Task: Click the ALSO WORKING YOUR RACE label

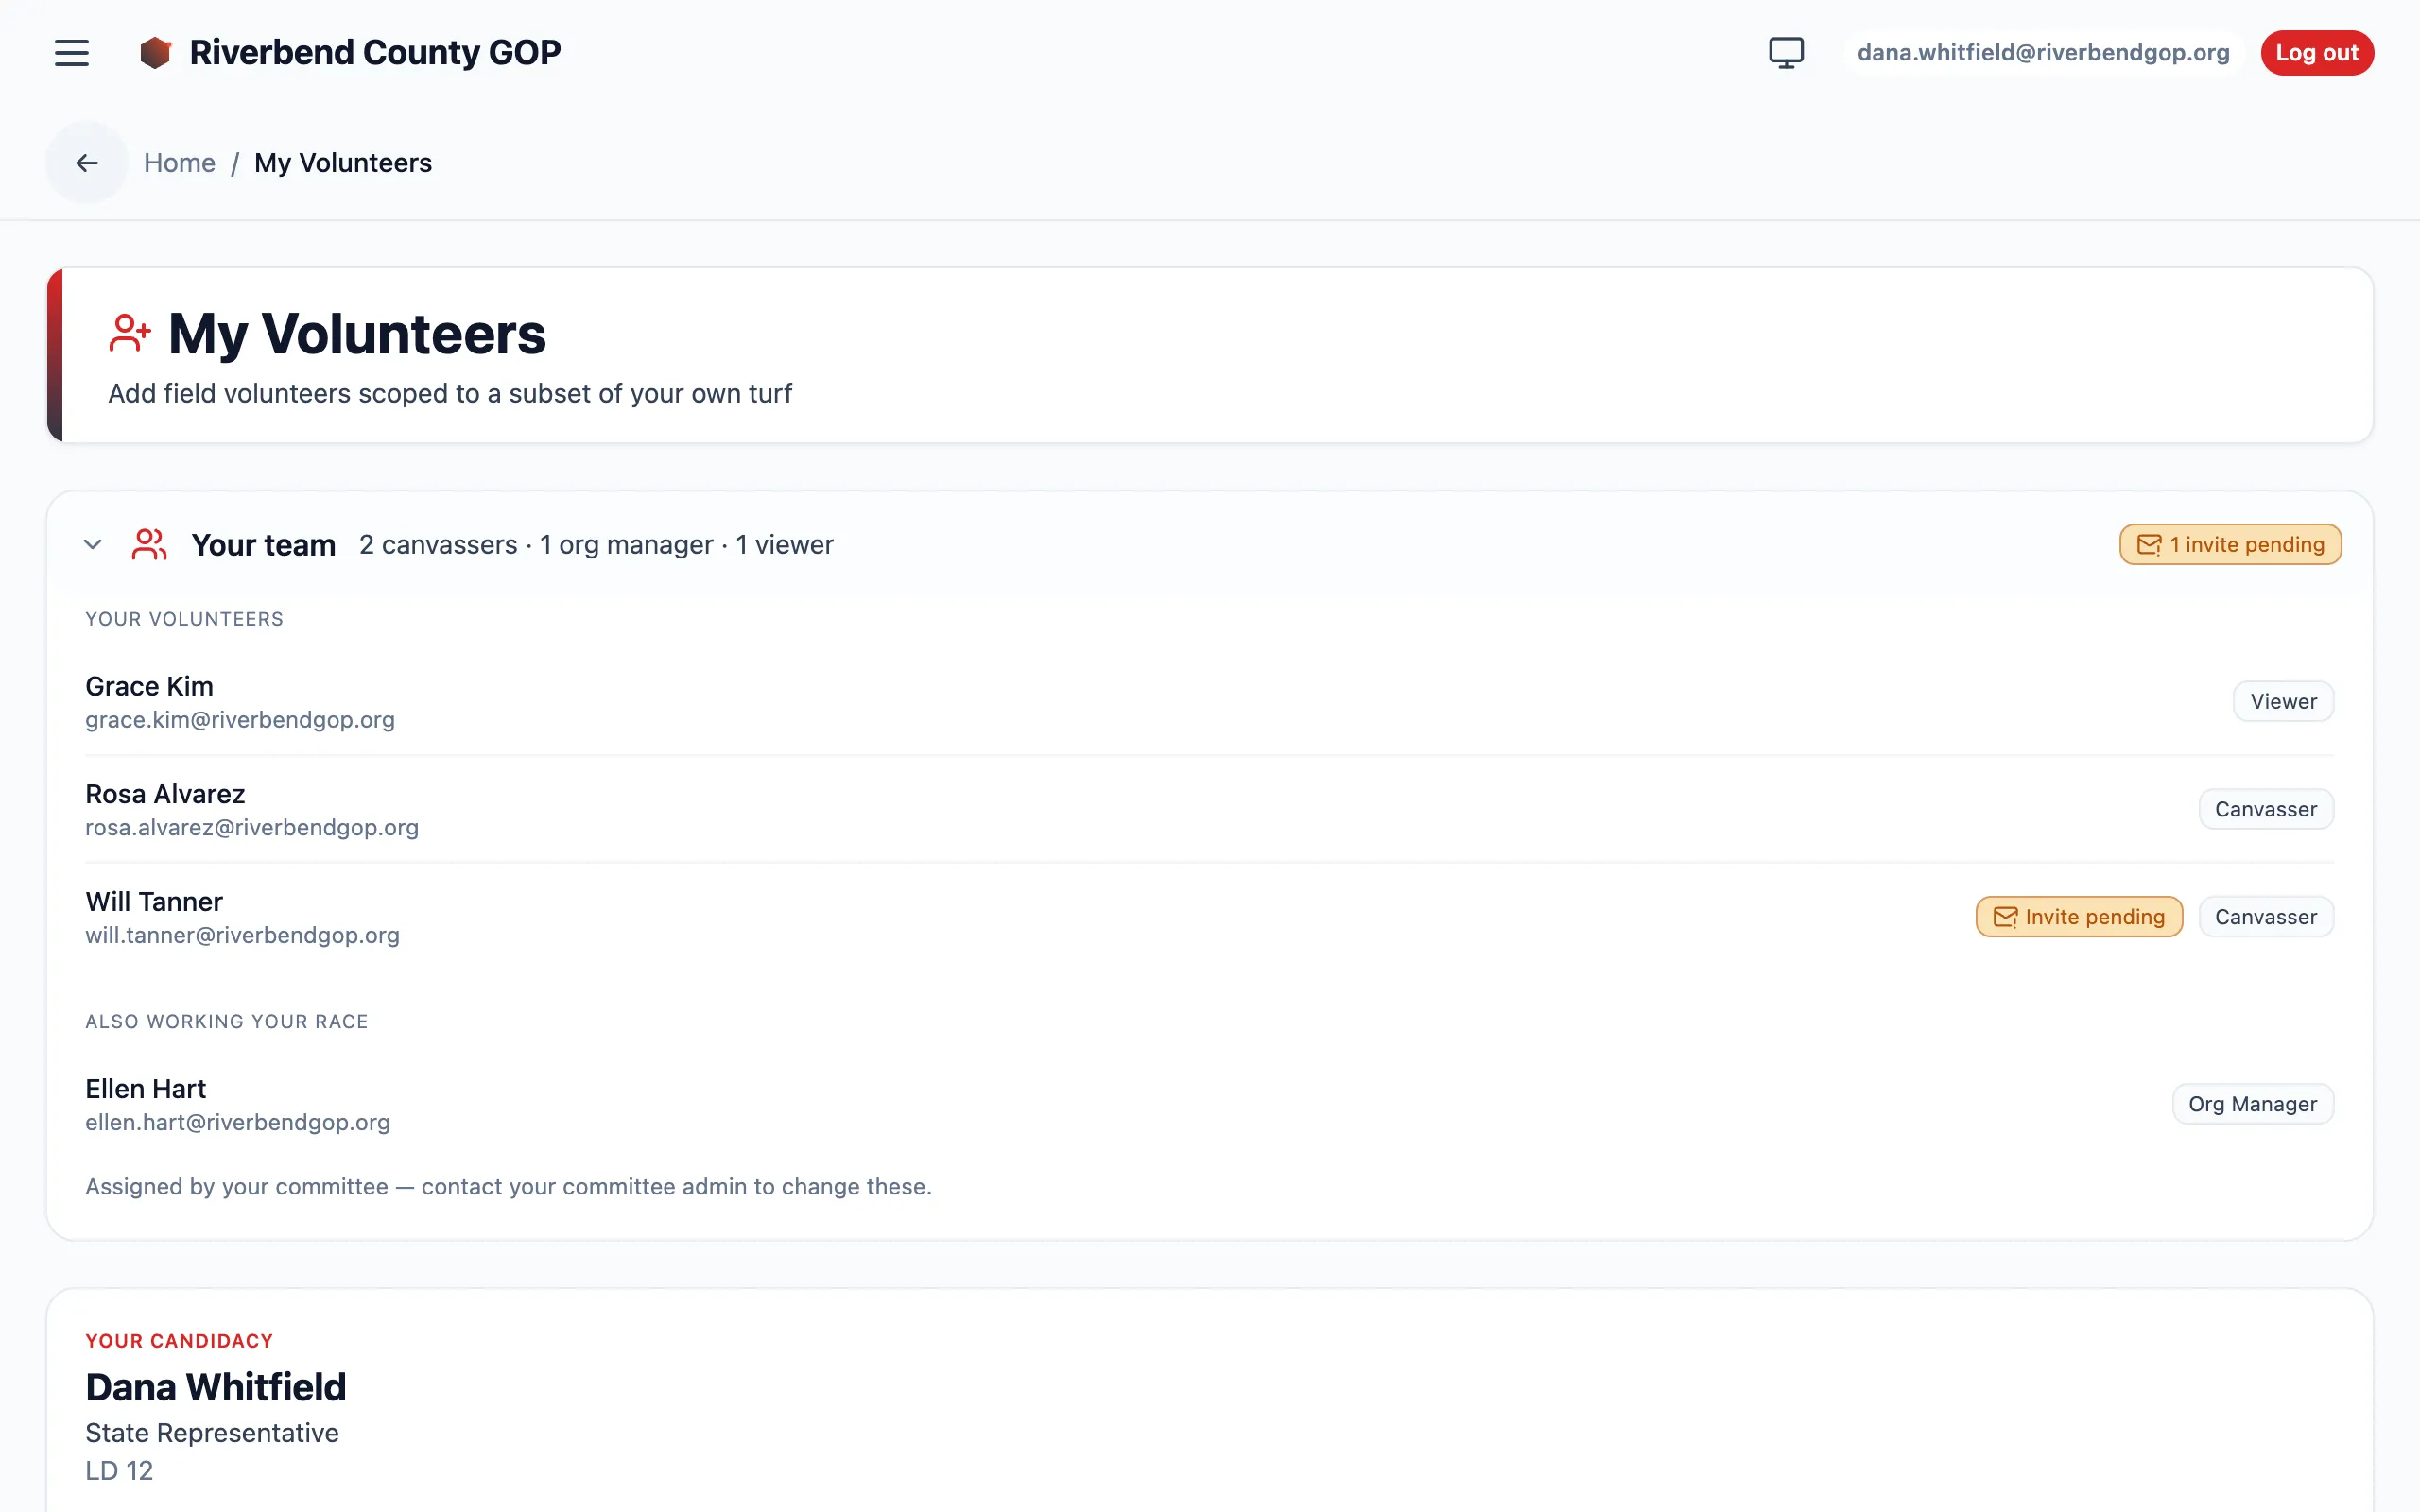Action: pyautogui.click(x=227, y=1022)
